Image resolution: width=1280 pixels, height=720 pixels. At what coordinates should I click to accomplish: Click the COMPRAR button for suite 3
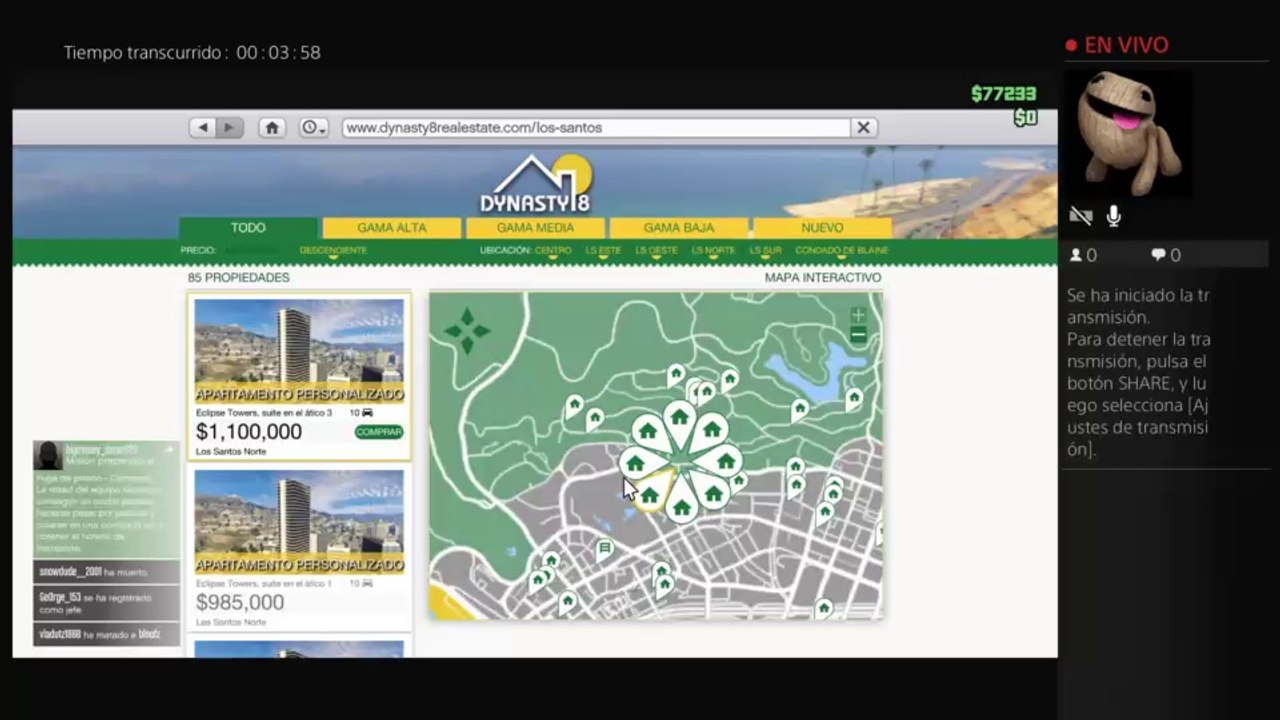(x=379, y=432)
